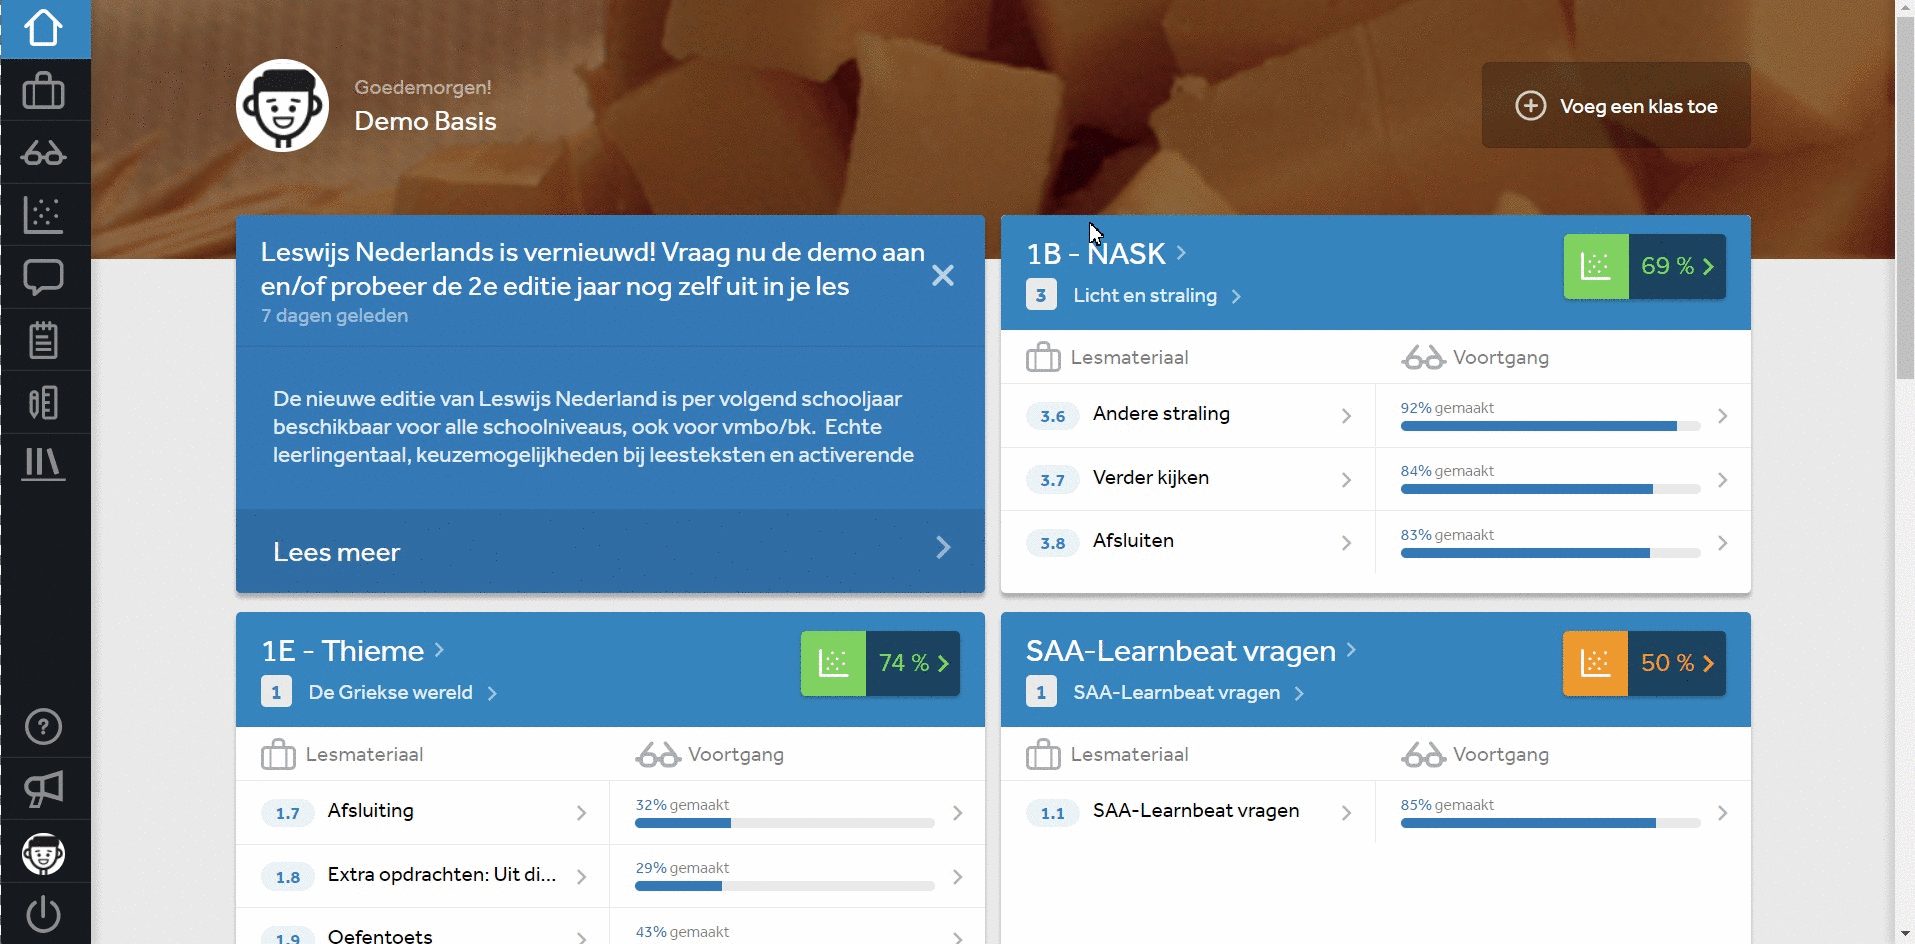Open Lesmateriaal tab in Thieme card
This screenshot has width=1915, height=944.
pyautogui.click(x=342, y=754)
